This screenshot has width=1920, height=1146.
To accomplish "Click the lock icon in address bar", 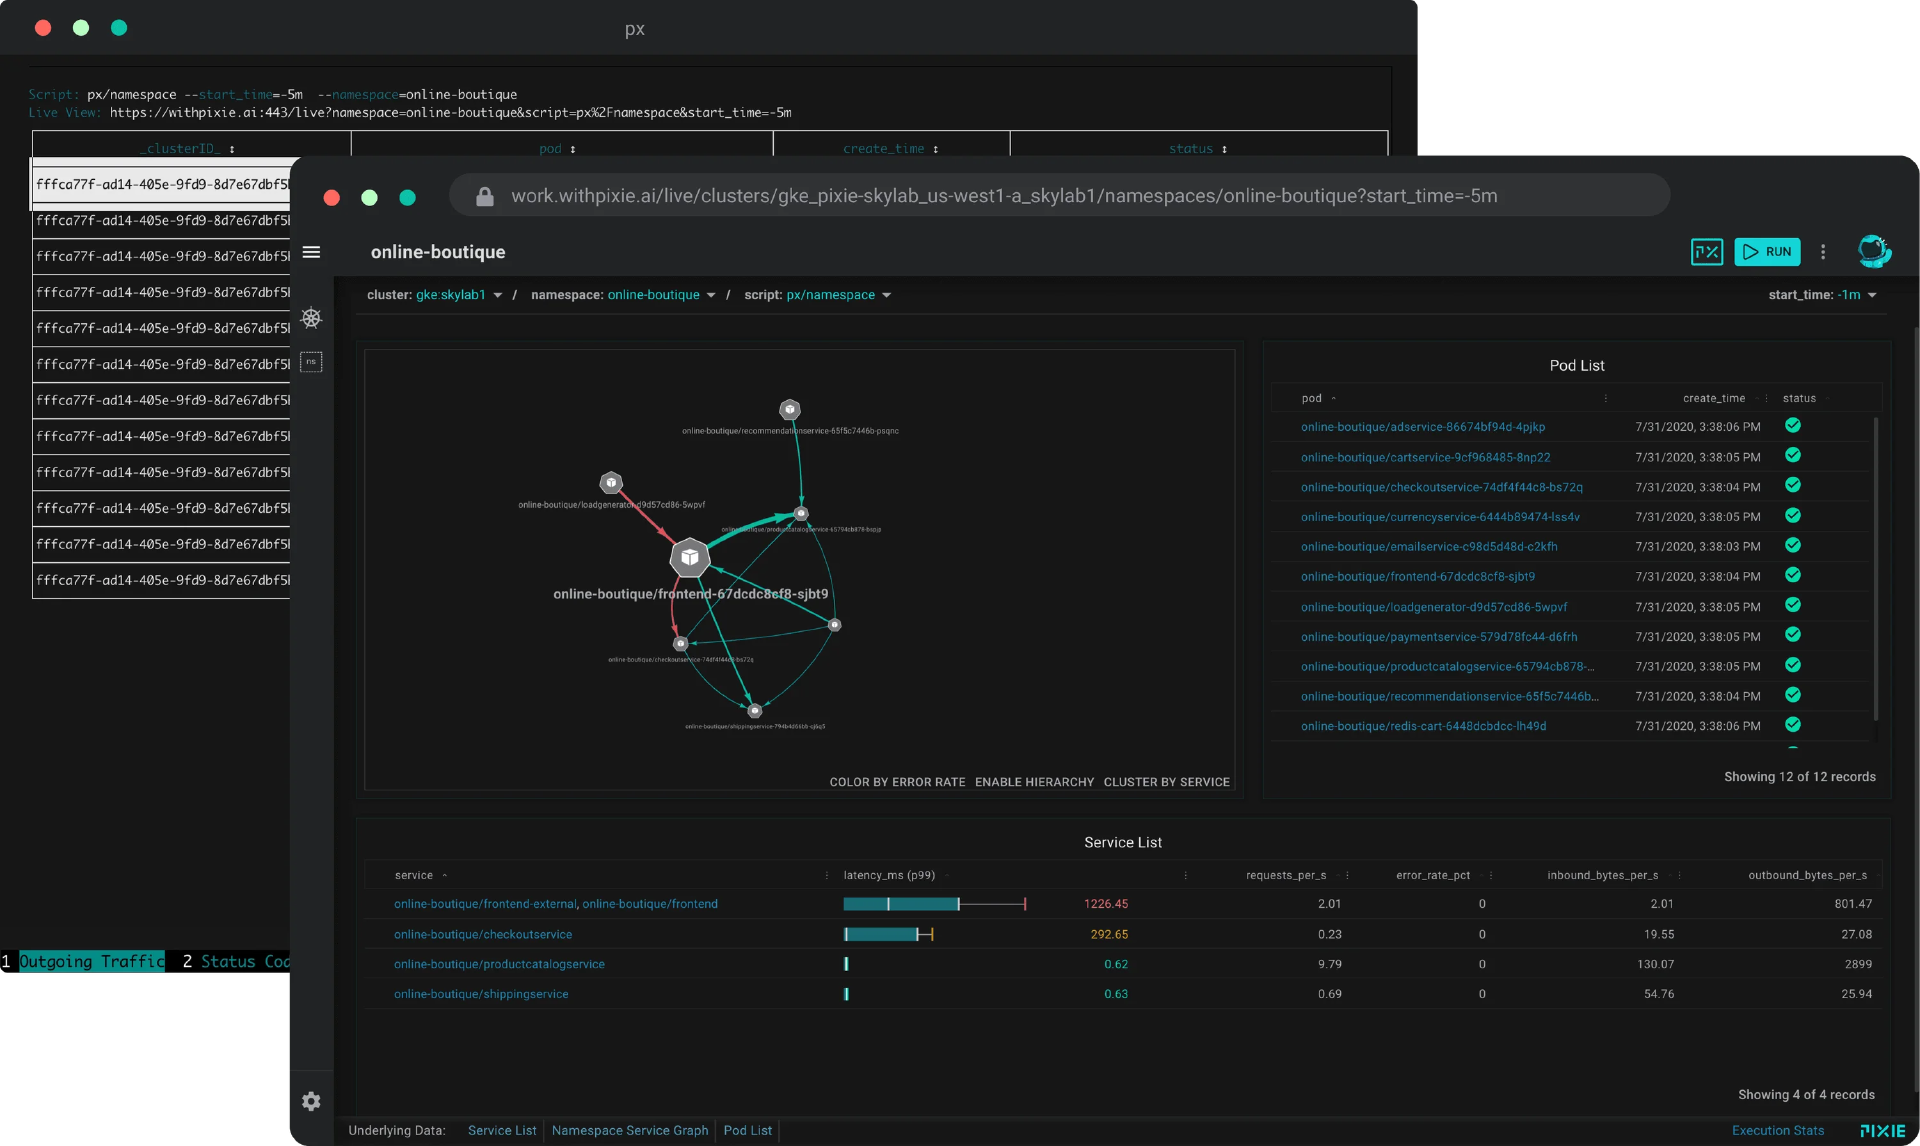I will coord(485,196).
